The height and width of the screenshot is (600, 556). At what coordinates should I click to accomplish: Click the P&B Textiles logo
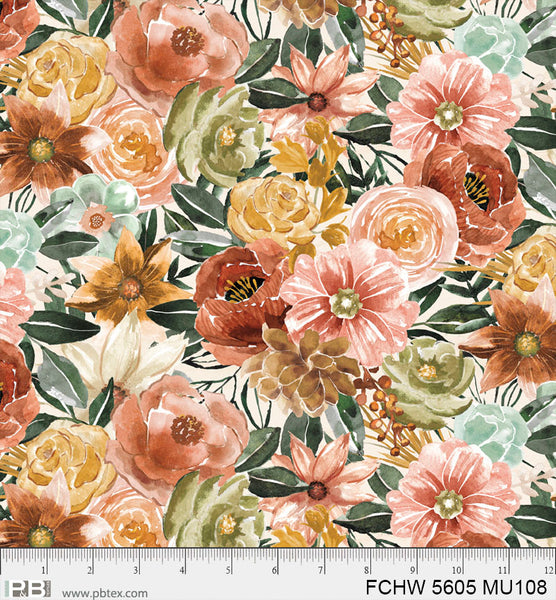click(27, 589)
